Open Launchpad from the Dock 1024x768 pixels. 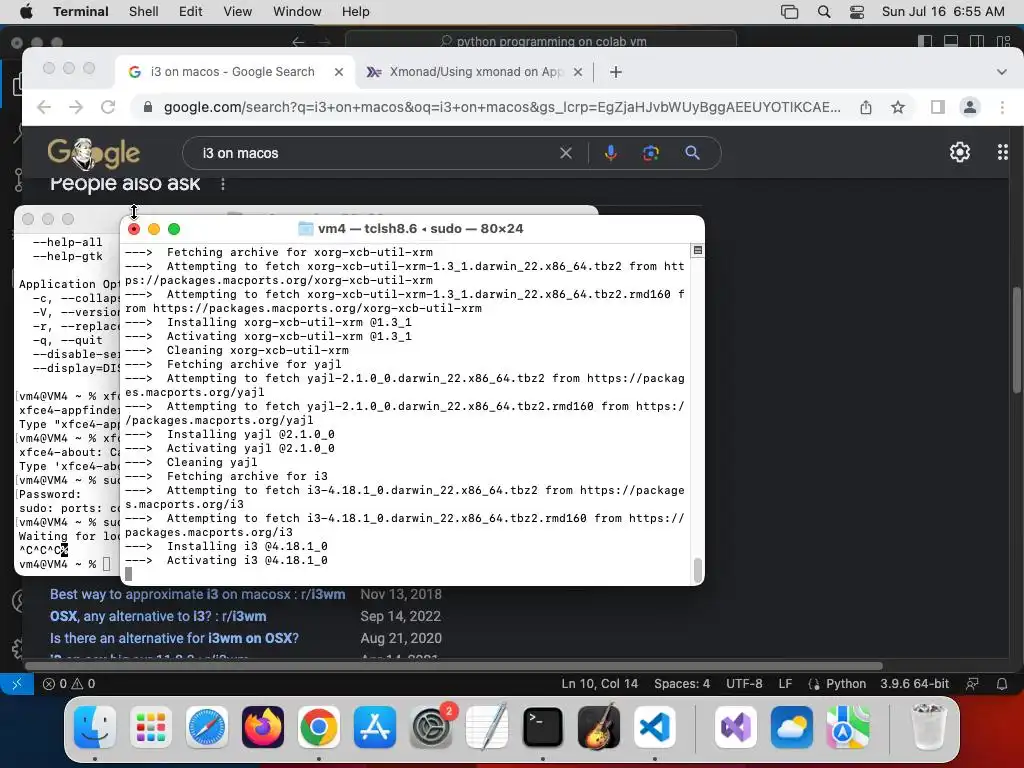[151, 727]
